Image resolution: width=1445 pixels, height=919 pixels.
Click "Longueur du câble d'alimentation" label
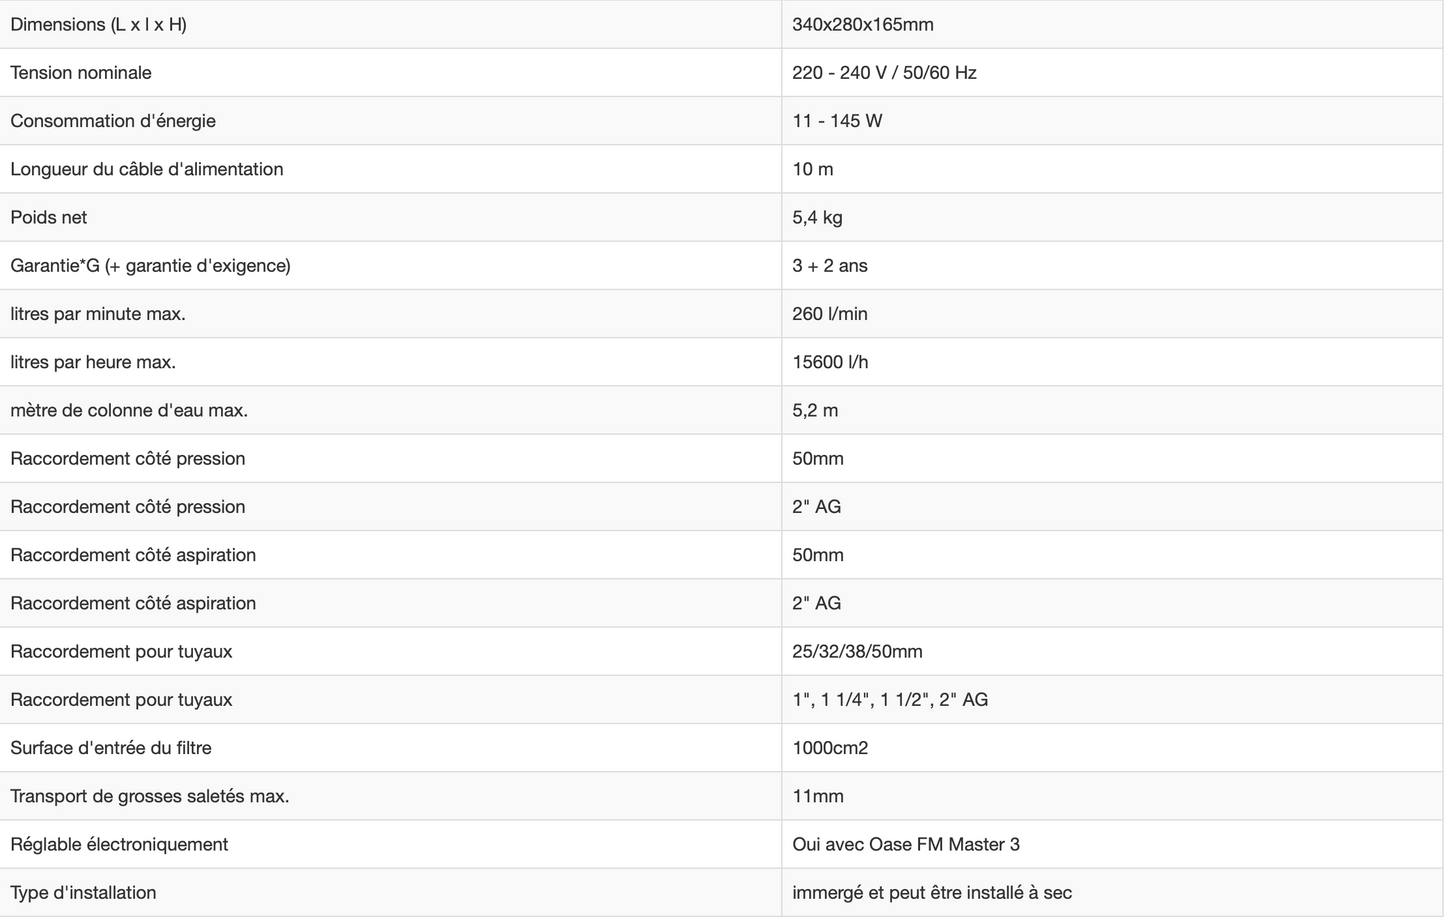coord(147,169)
